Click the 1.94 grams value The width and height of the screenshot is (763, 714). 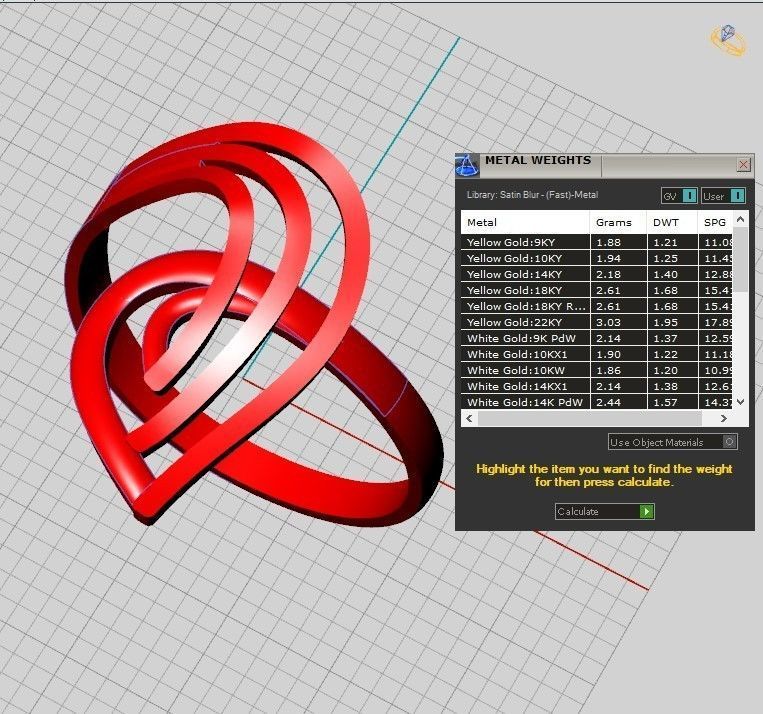[x=608, y=258]
